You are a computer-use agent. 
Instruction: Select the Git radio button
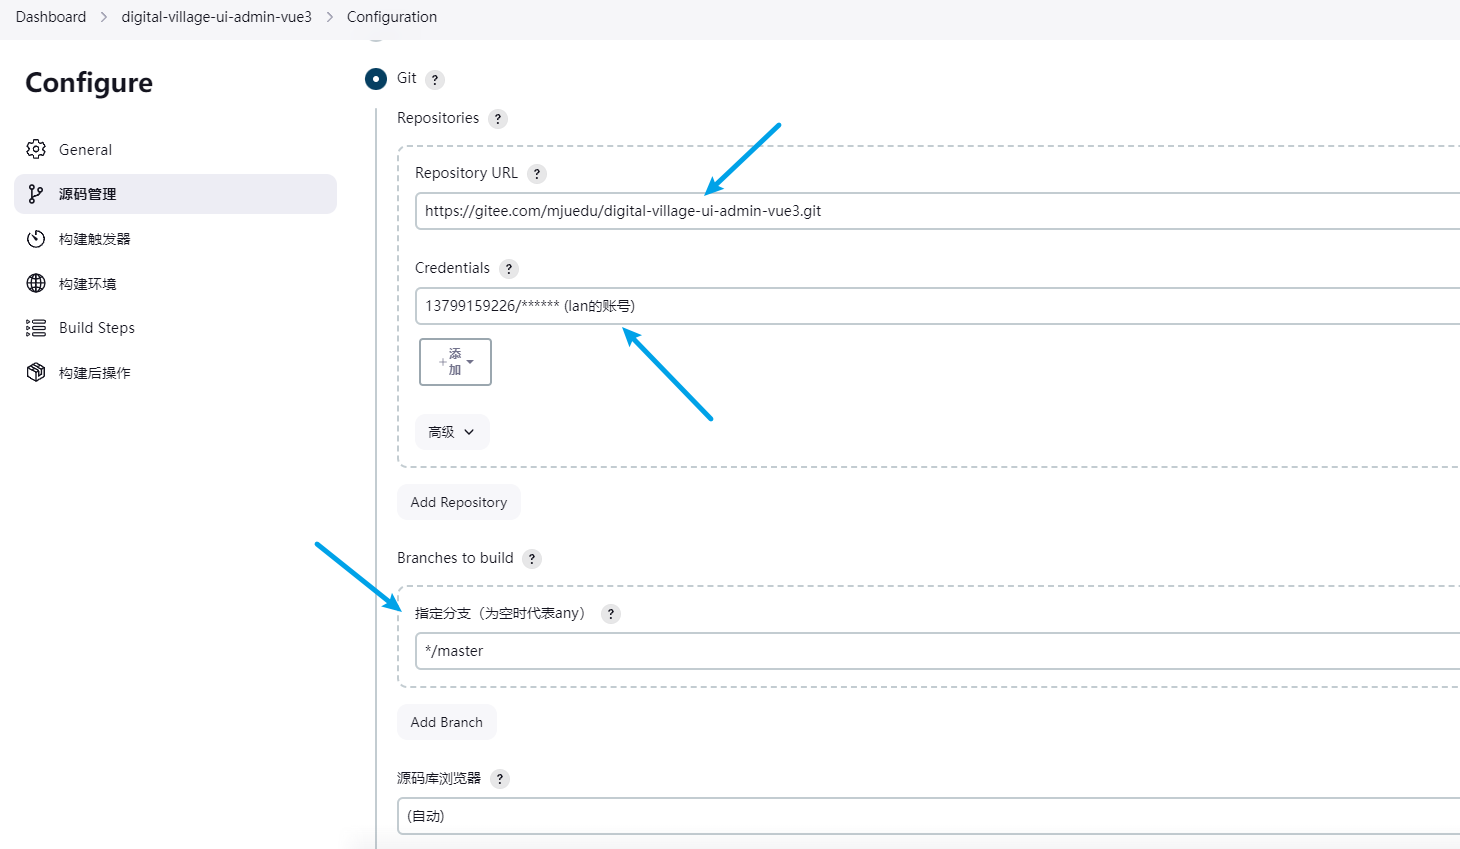coord(376,79)
